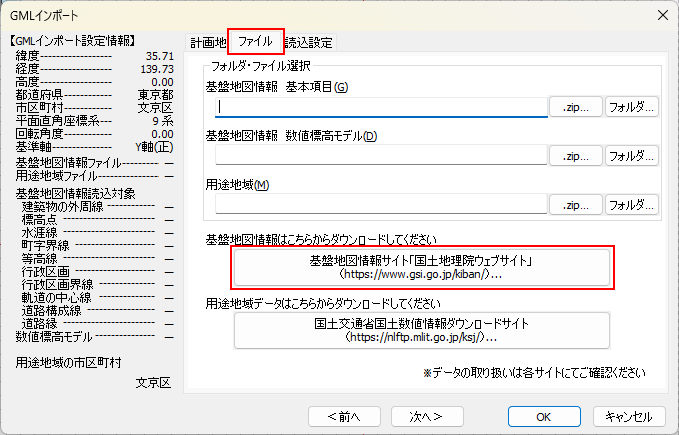Select the ファイル tab
Image resolution: width=679 pixels, height=435 pixels.
point(255,42)
